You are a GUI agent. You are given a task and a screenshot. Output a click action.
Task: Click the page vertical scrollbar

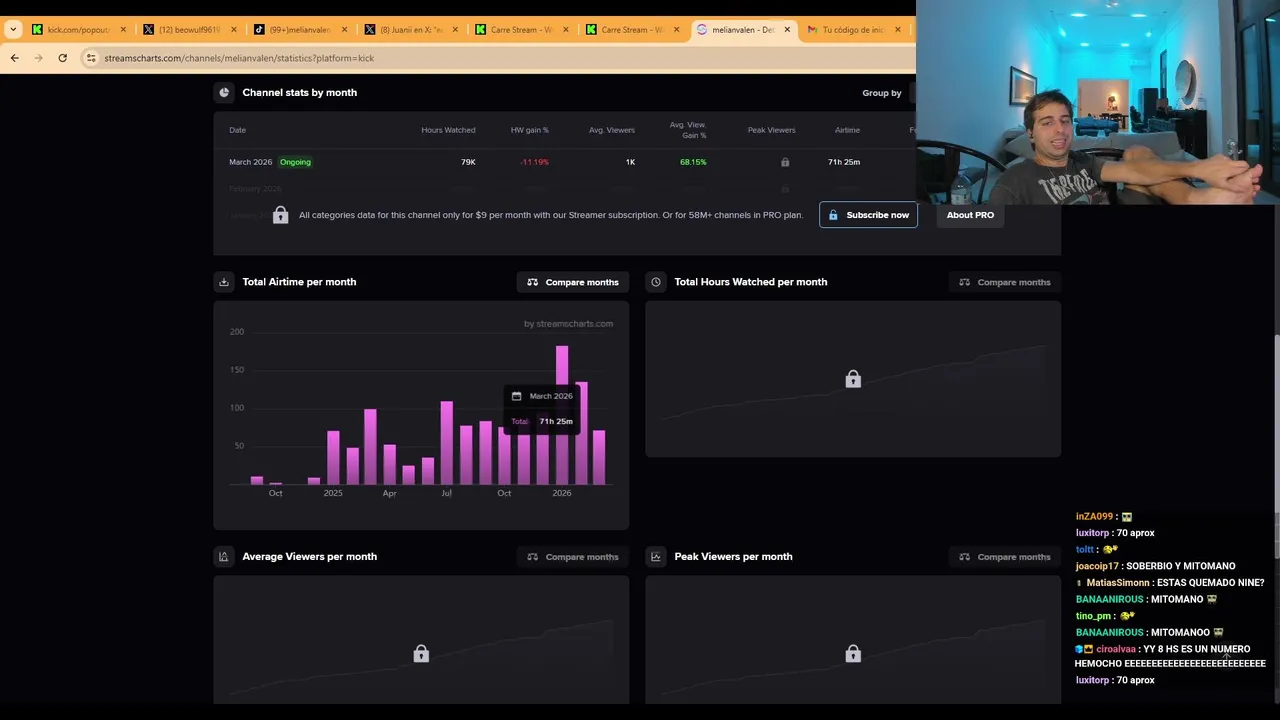tap(1275, 445)
